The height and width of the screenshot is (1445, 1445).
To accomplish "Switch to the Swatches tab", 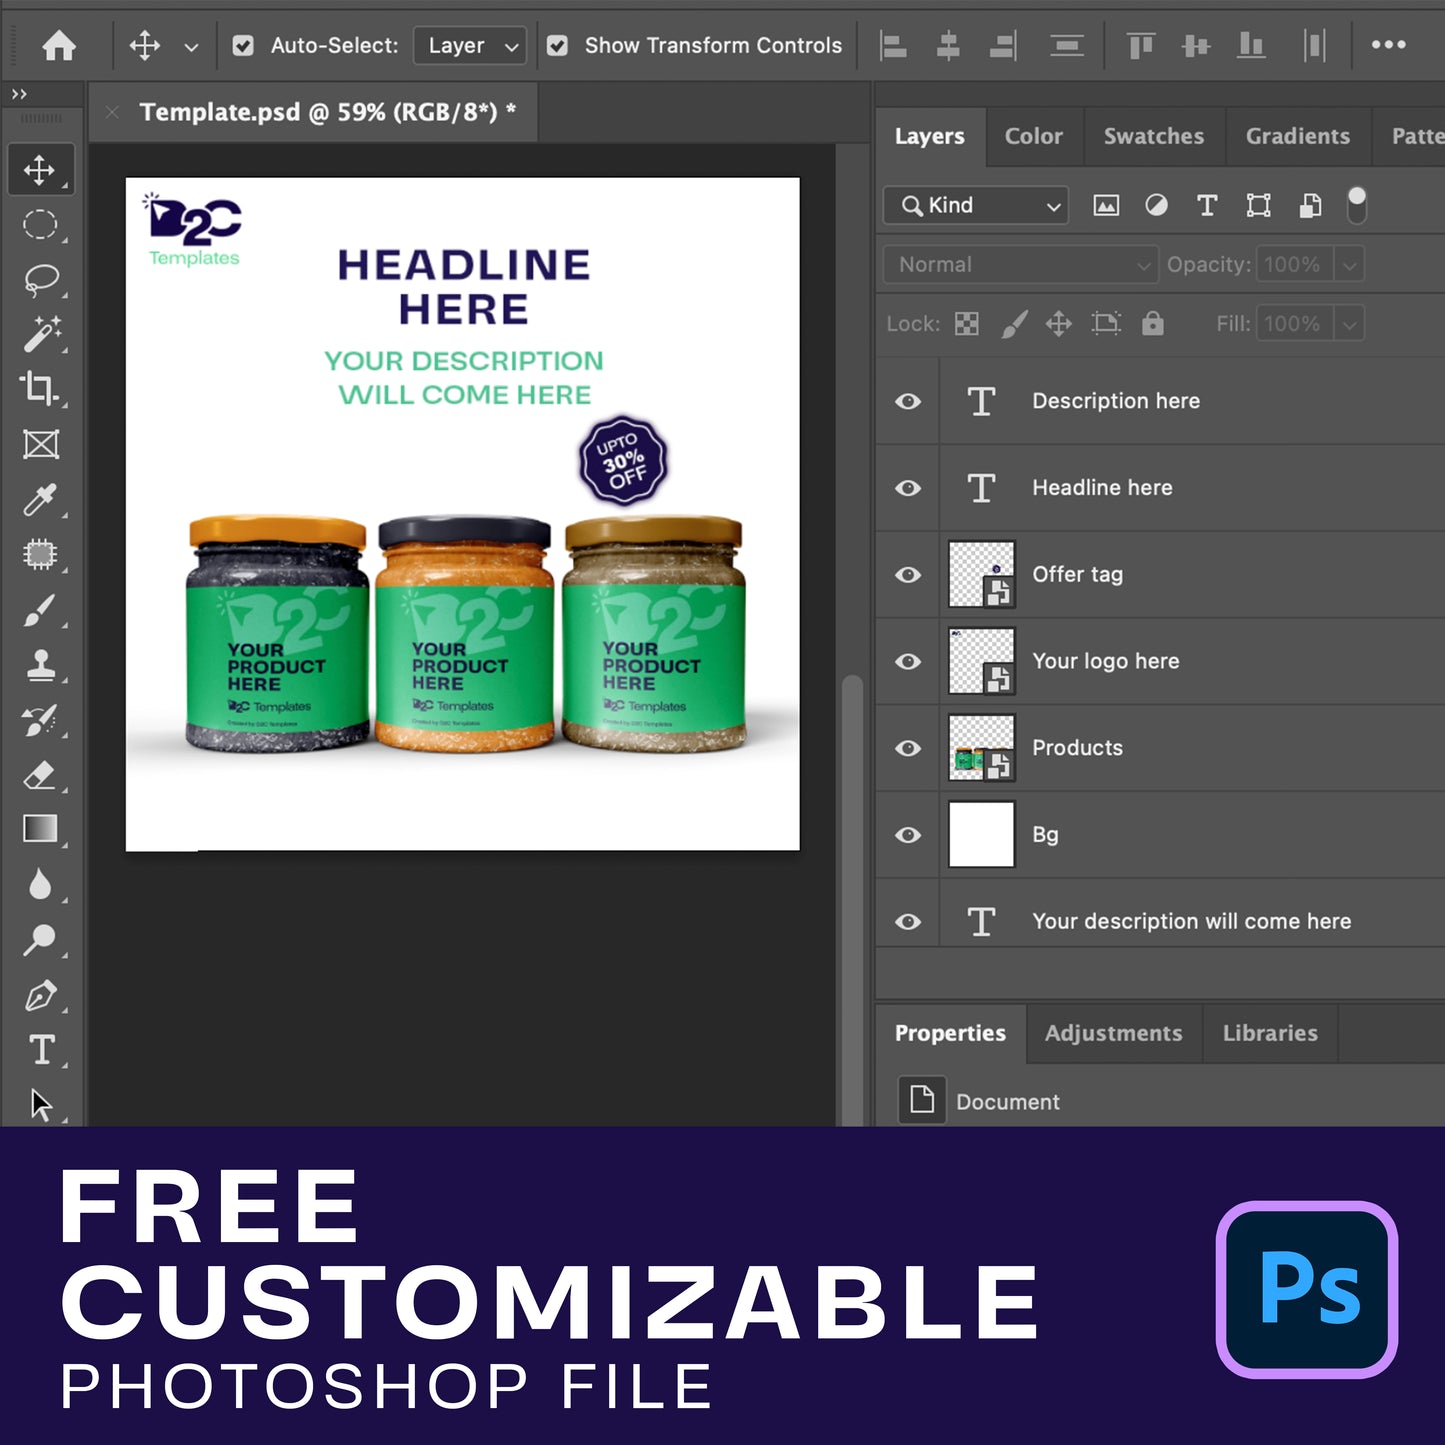I will tap(1153, 137).
